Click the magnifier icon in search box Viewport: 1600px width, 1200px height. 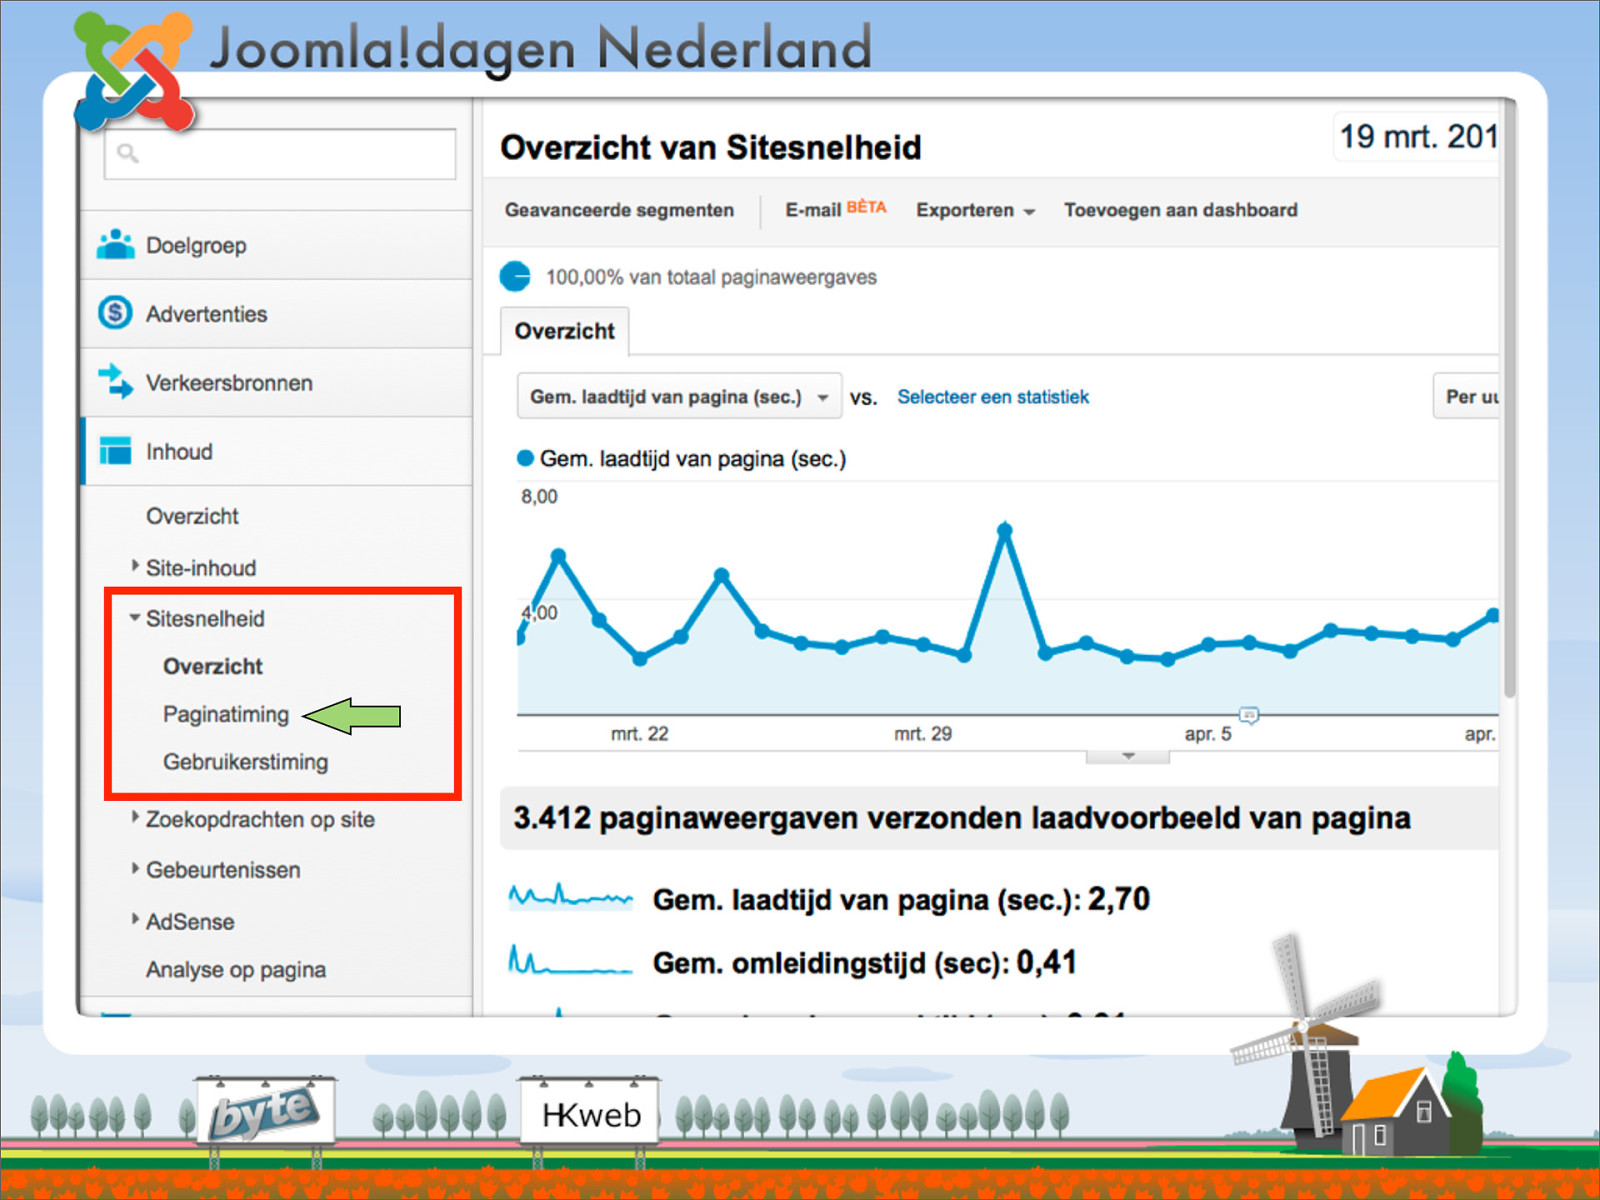click(127, 153)
